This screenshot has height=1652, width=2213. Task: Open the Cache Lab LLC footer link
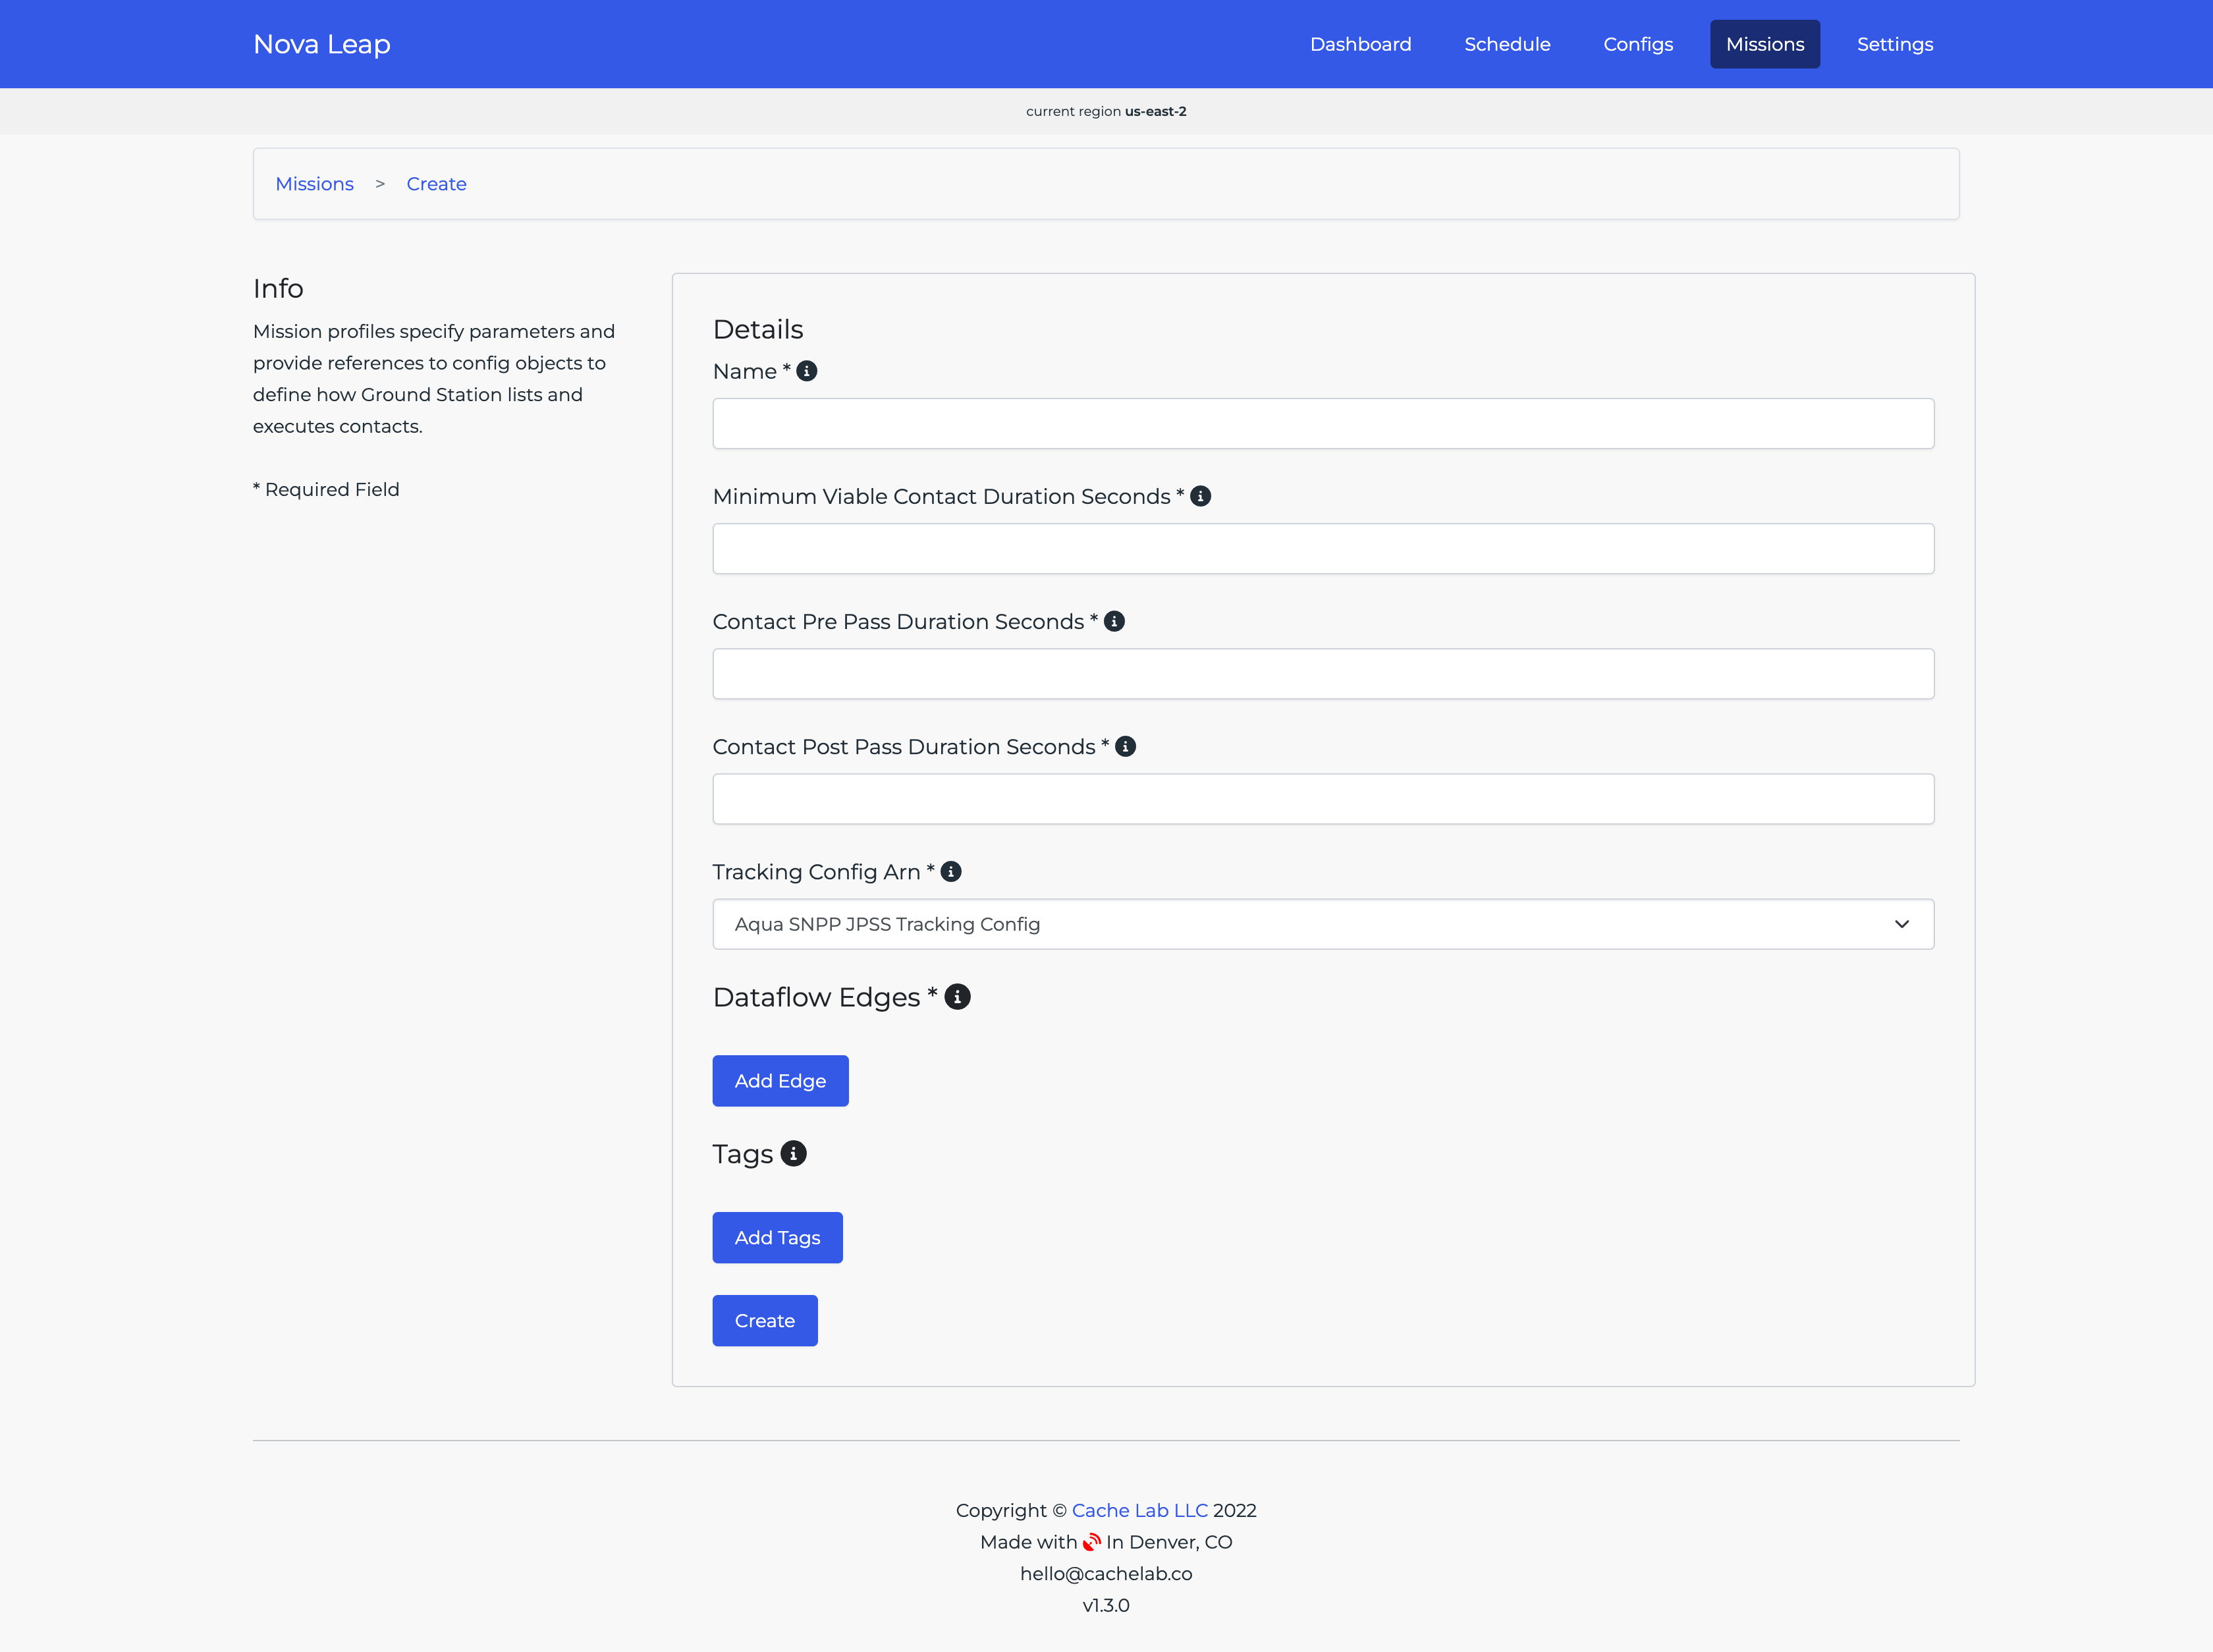pyautogui.click(x=1140, y=1510)
